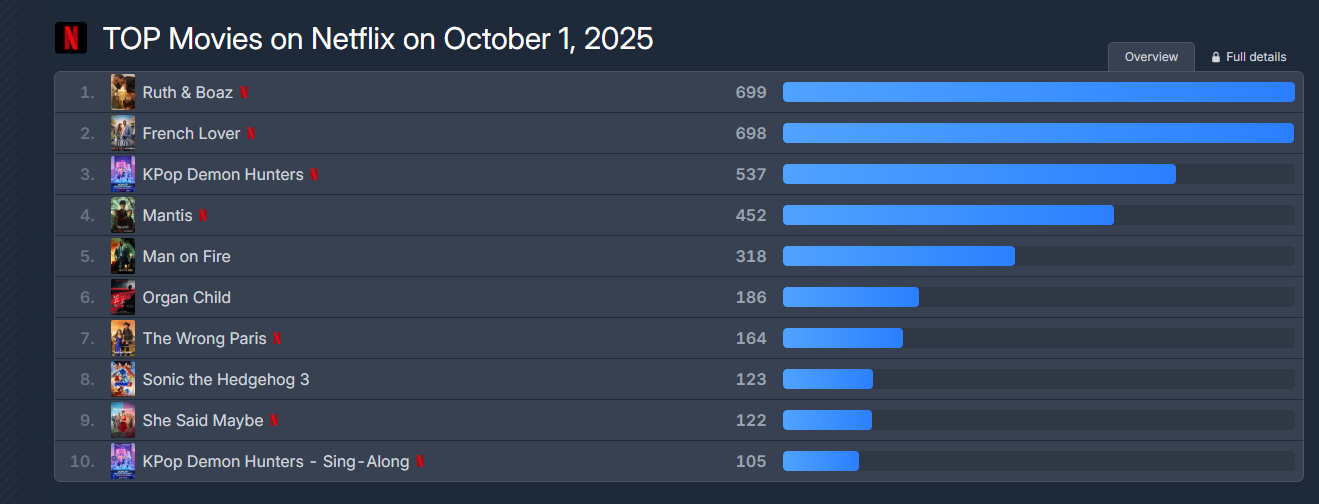Click the Mantis poster thumbnail

coord(123,216)
